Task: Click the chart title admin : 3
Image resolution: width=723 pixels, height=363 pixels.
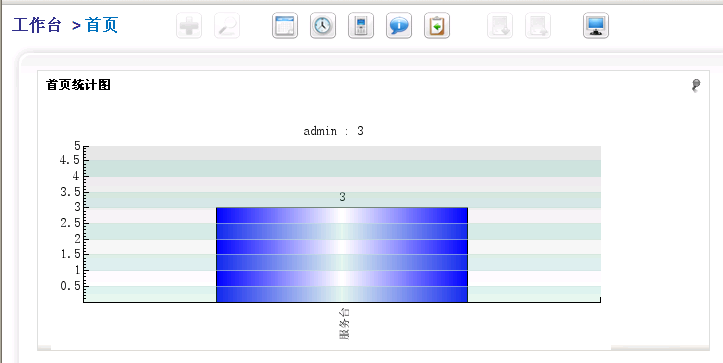Action: tap(333, 131)
